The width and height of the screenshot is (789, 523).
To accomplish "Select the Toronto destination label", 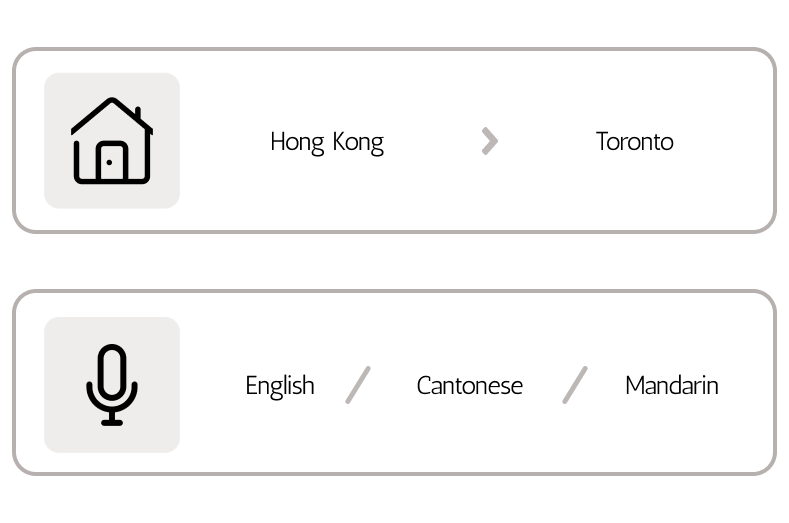I will click(634, 141).
